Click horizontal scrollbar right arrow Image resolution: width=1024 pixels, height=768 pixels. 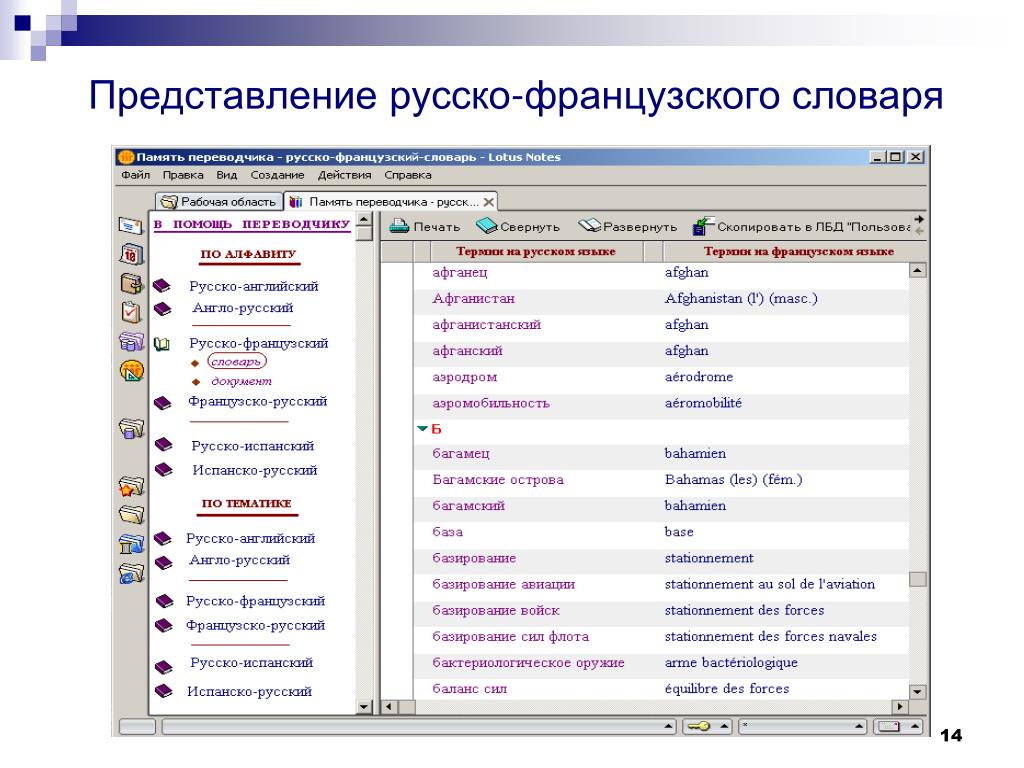tap(901, 707)
